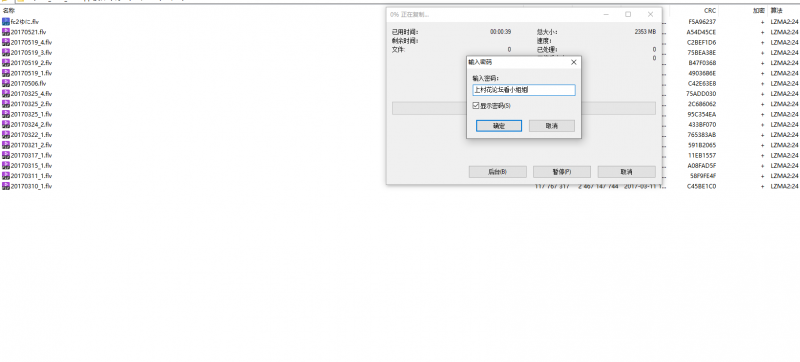Click the video icon beside 20170317_1.flv
800x362 pixels.
6,155
